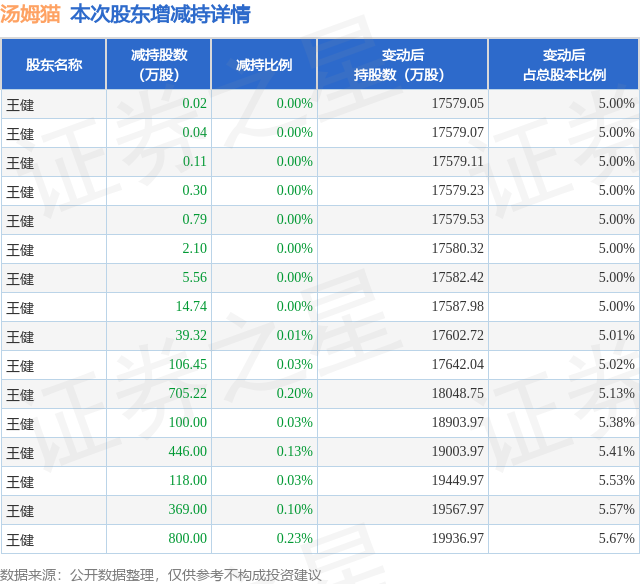Click the 17642.04 holdings value
This screenshot has width=640, height=584.
pos(458,364)
